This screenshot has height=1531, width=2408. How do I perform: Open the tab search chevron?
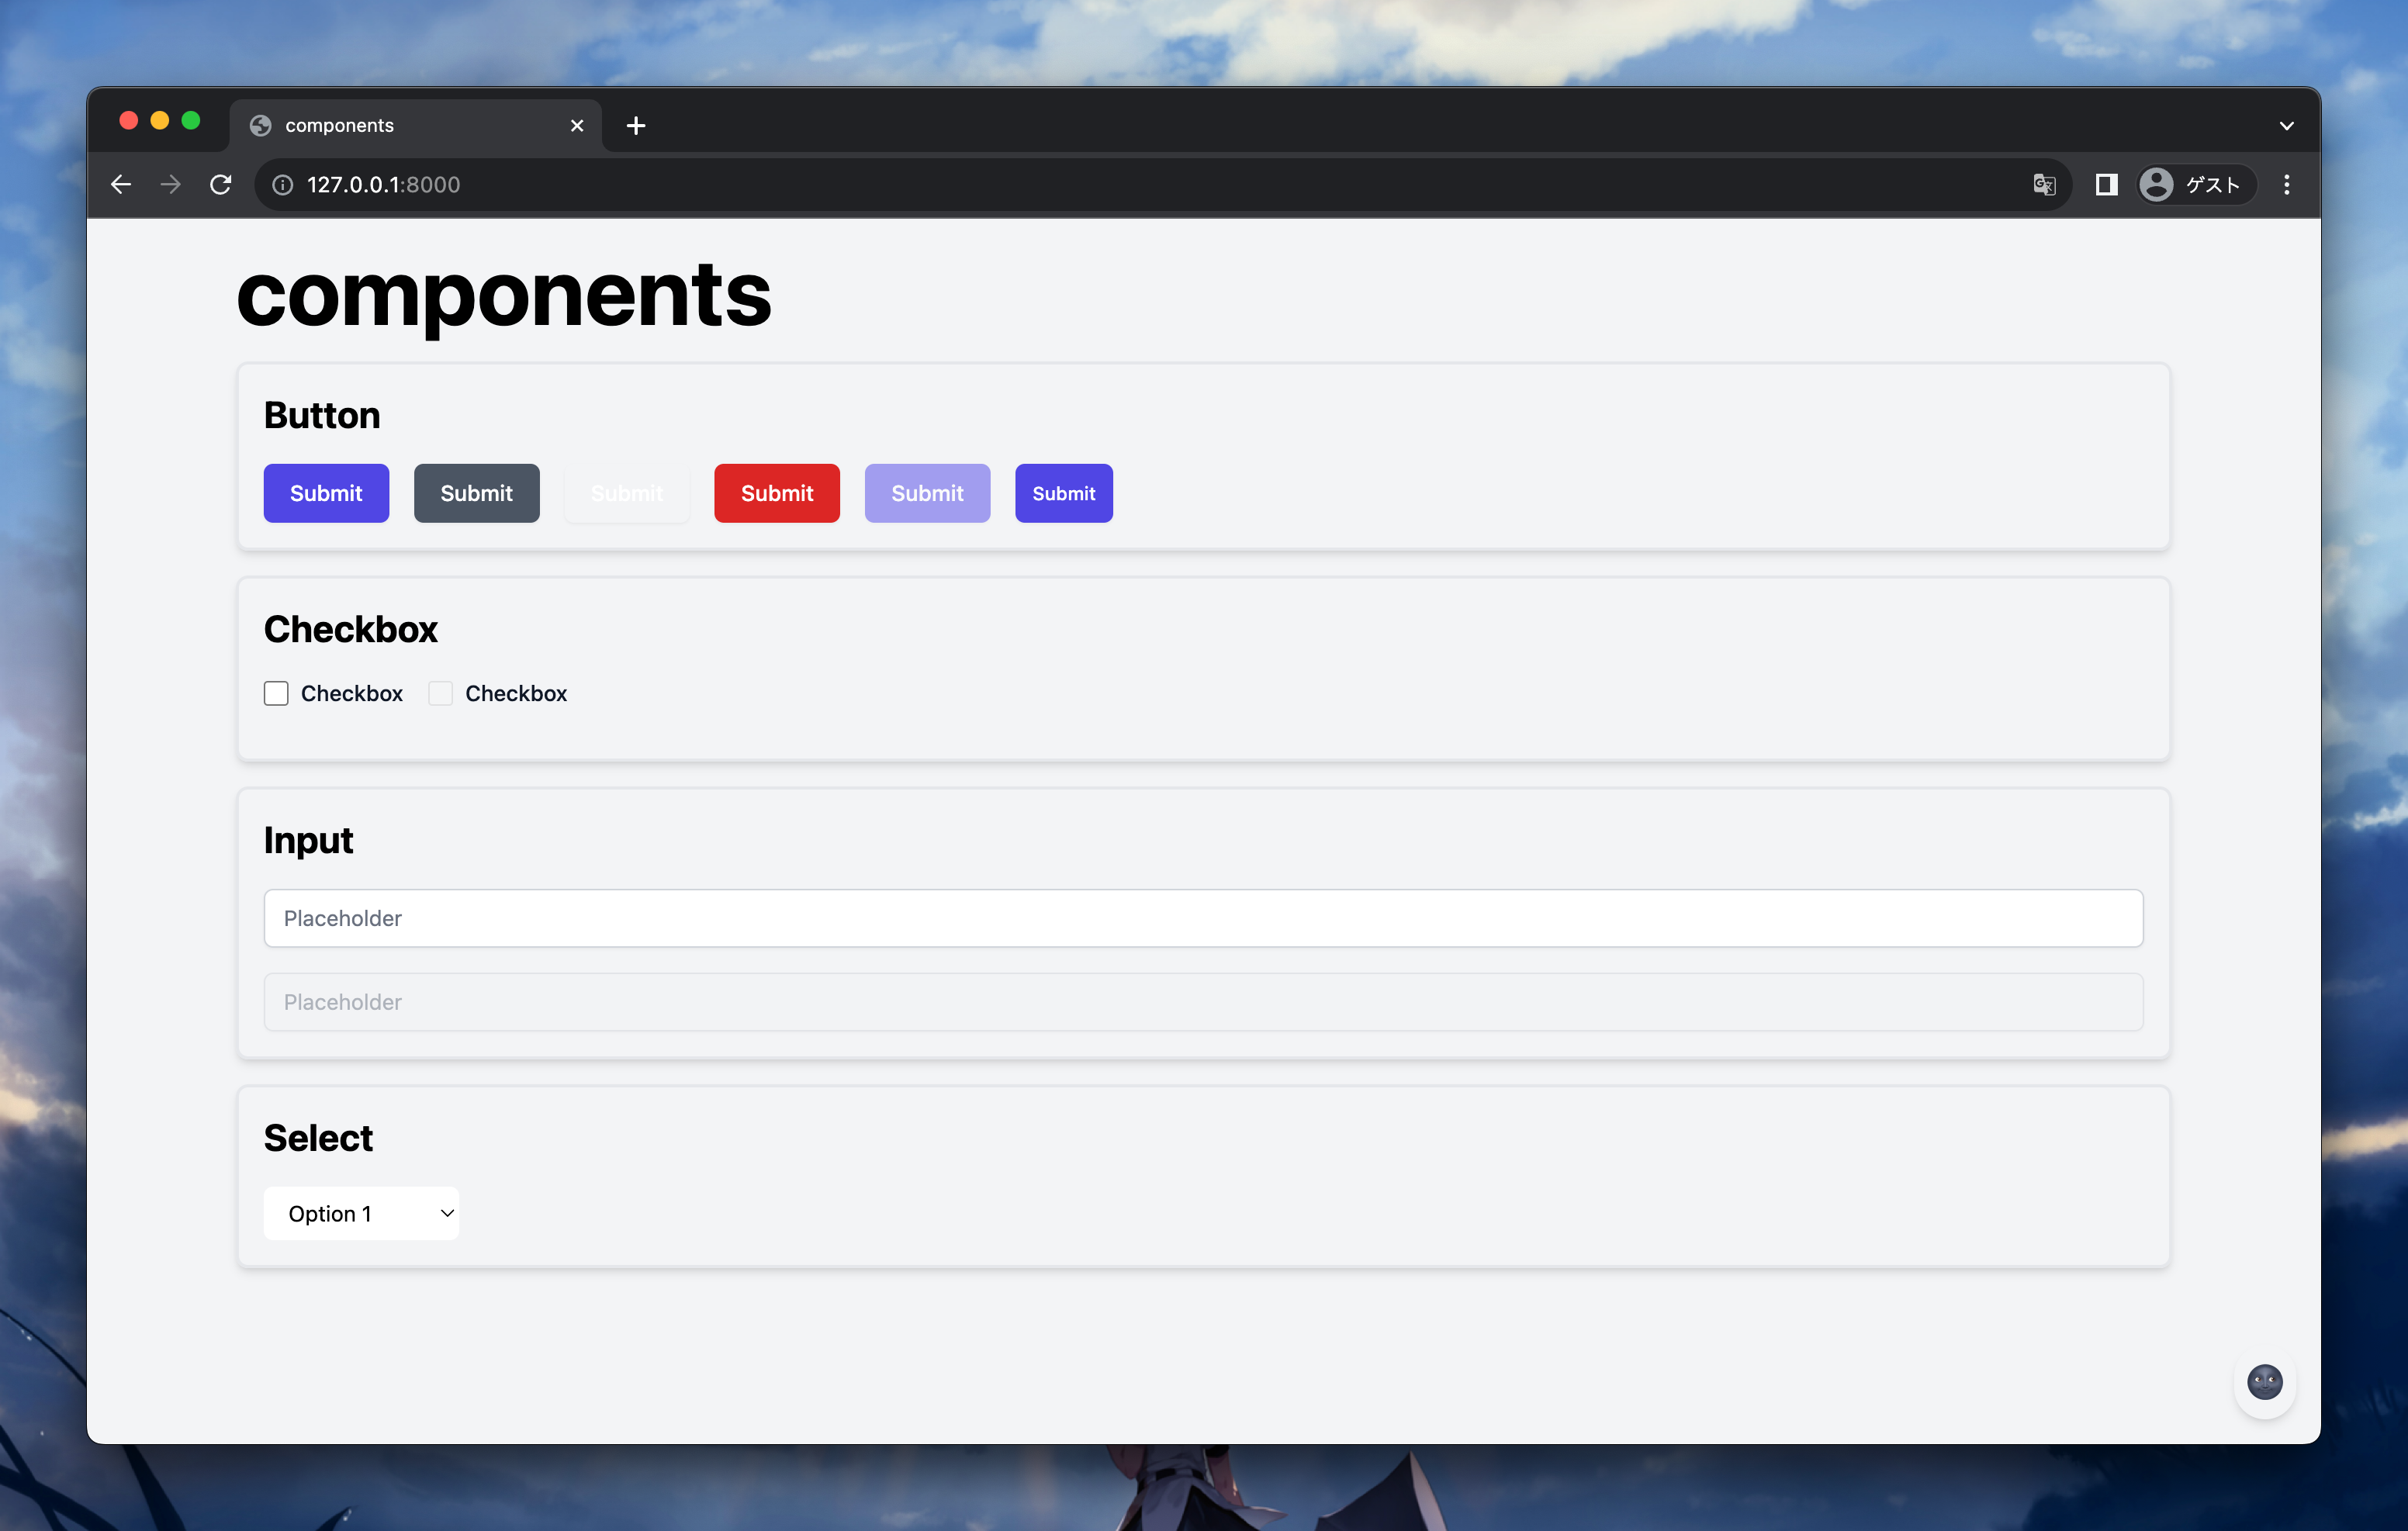(x=2286, y=125)
